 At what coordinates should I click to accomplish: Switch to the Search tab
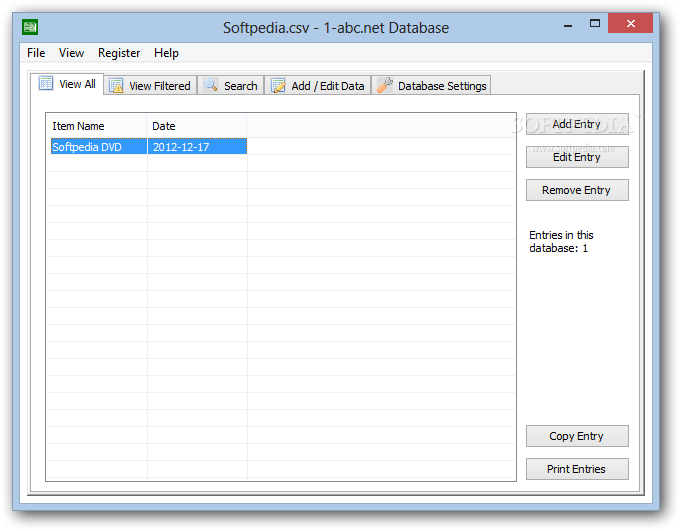click(231, 85)
